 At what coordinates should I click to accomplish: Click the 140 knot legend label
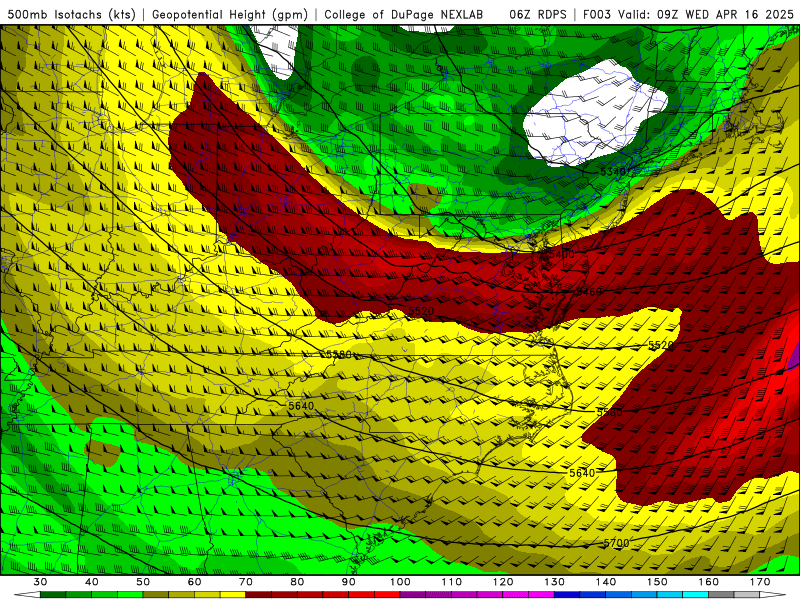pyautogui.click(x=606, y=582)
